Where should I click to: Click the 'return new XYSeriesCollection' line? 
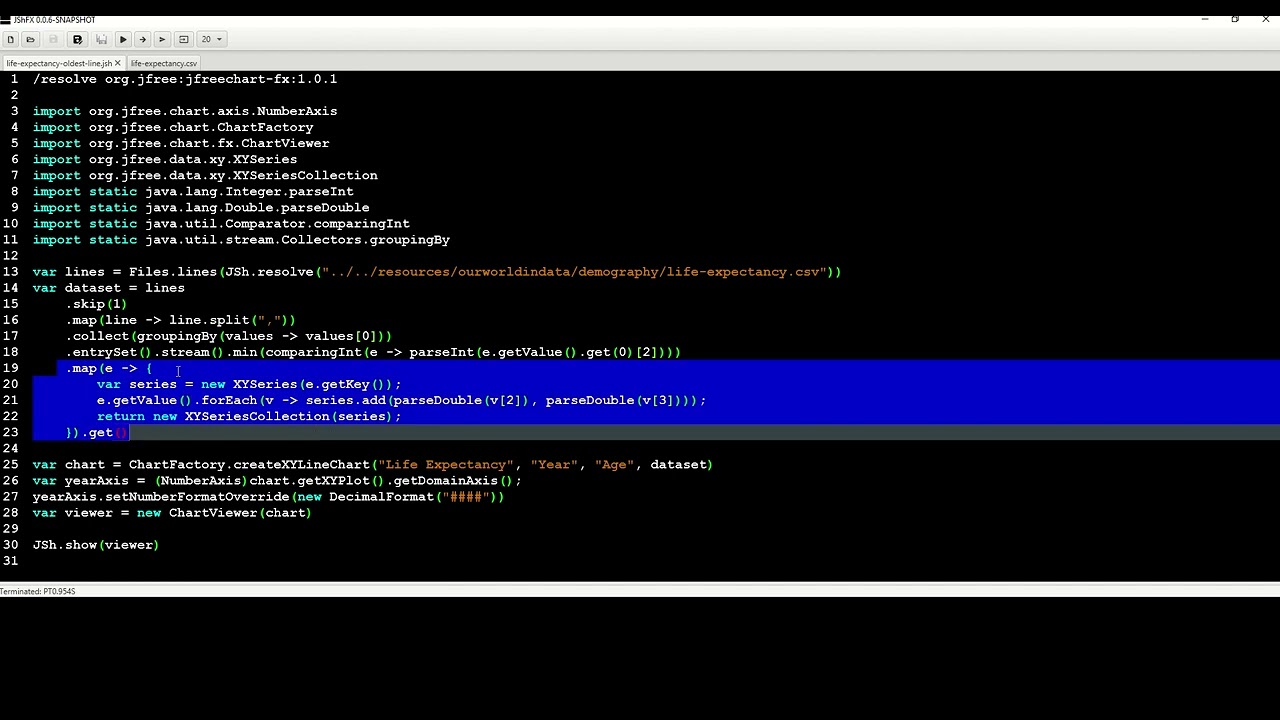(x=249, y=416)
